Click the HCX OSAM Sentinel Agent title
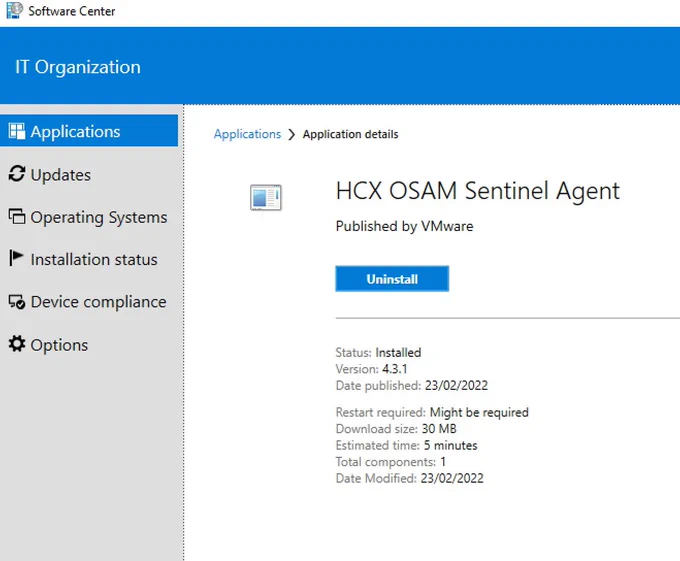680x561 pixels. [478, 191]
